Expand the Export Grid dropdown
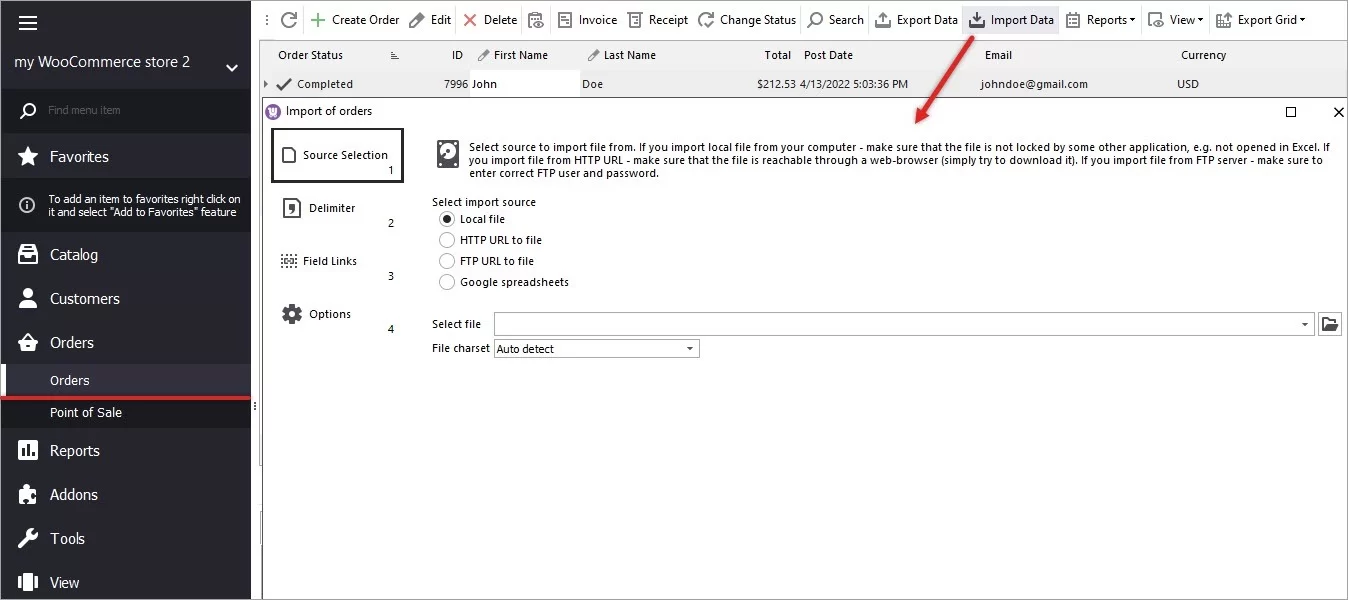Screen dimensions: 1348x600 [1262, 19]
